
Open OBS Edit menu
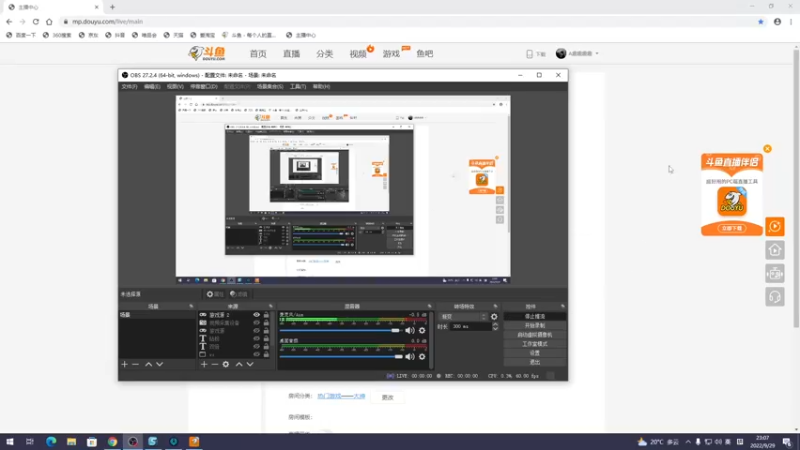[152, 87]
